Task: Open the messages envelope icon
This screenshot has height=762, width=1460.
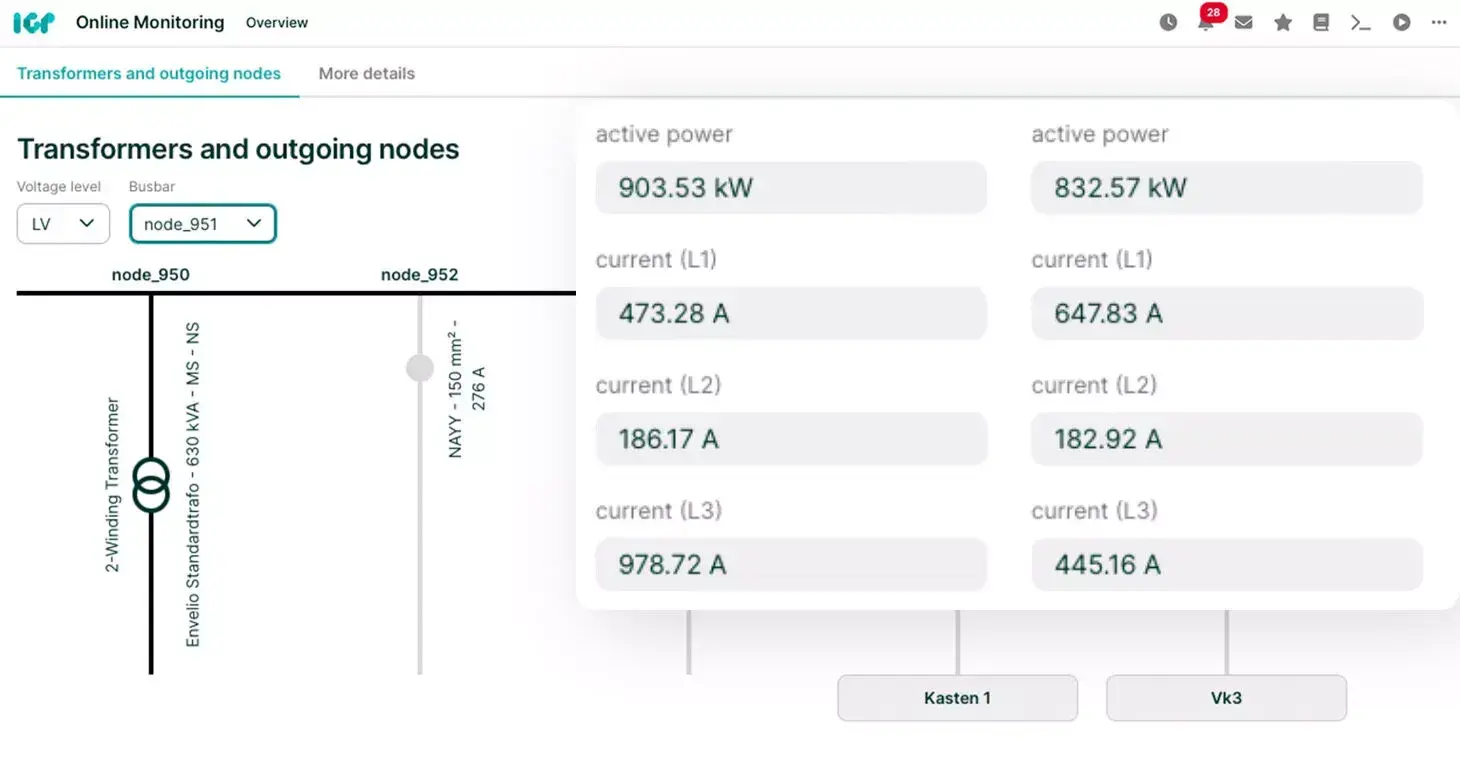Action: click(x=1243, y=22)
